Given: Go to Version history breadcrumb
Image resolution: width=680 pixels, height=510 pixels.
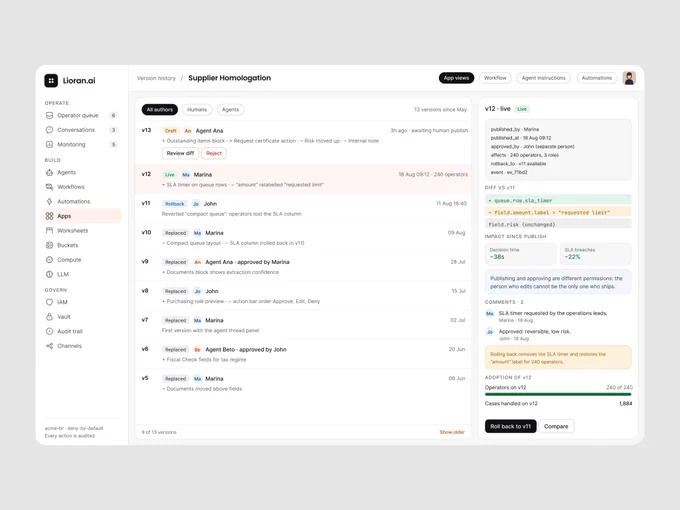Looking at the screenshot, I should (156, 78).
